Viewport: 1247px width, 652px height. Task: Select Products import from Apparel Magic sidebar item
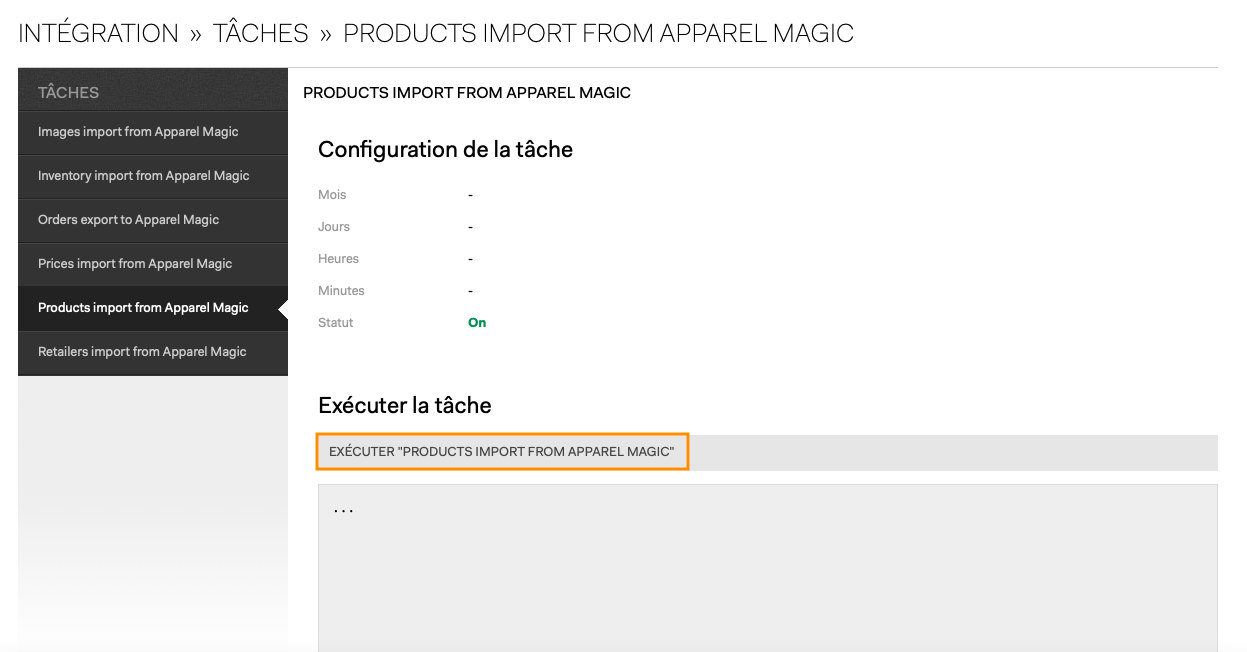[153, 308]
